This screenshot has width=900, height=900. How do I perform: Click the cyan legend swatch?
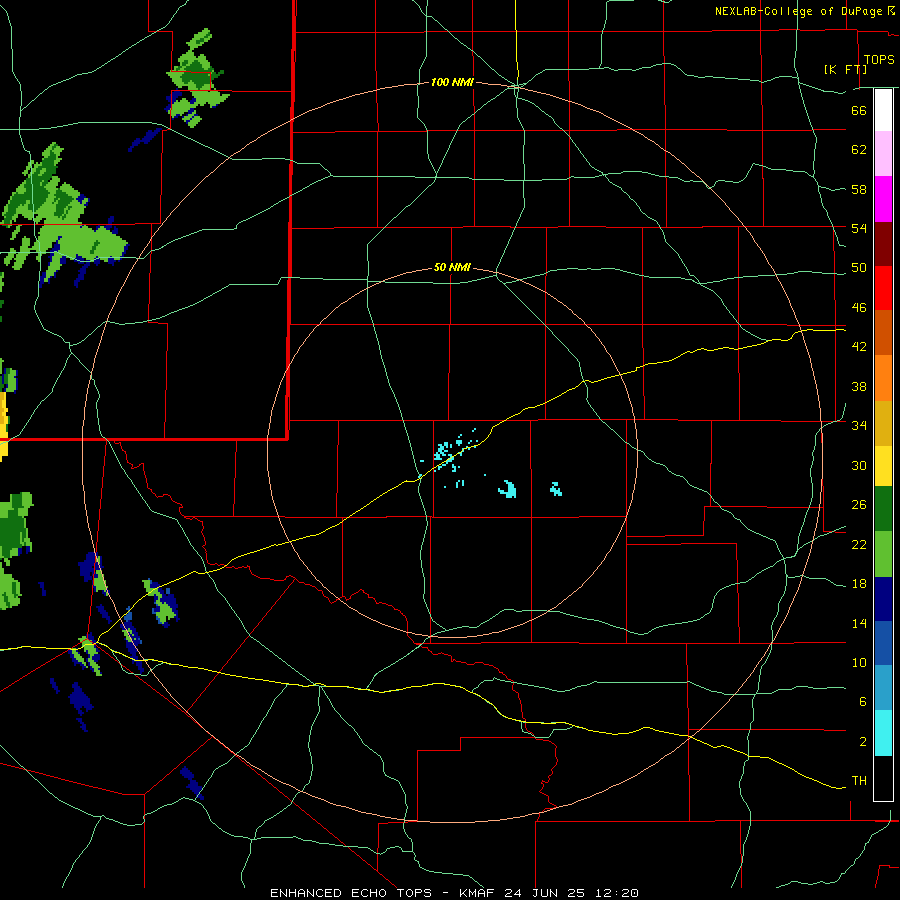click(883, 733)
